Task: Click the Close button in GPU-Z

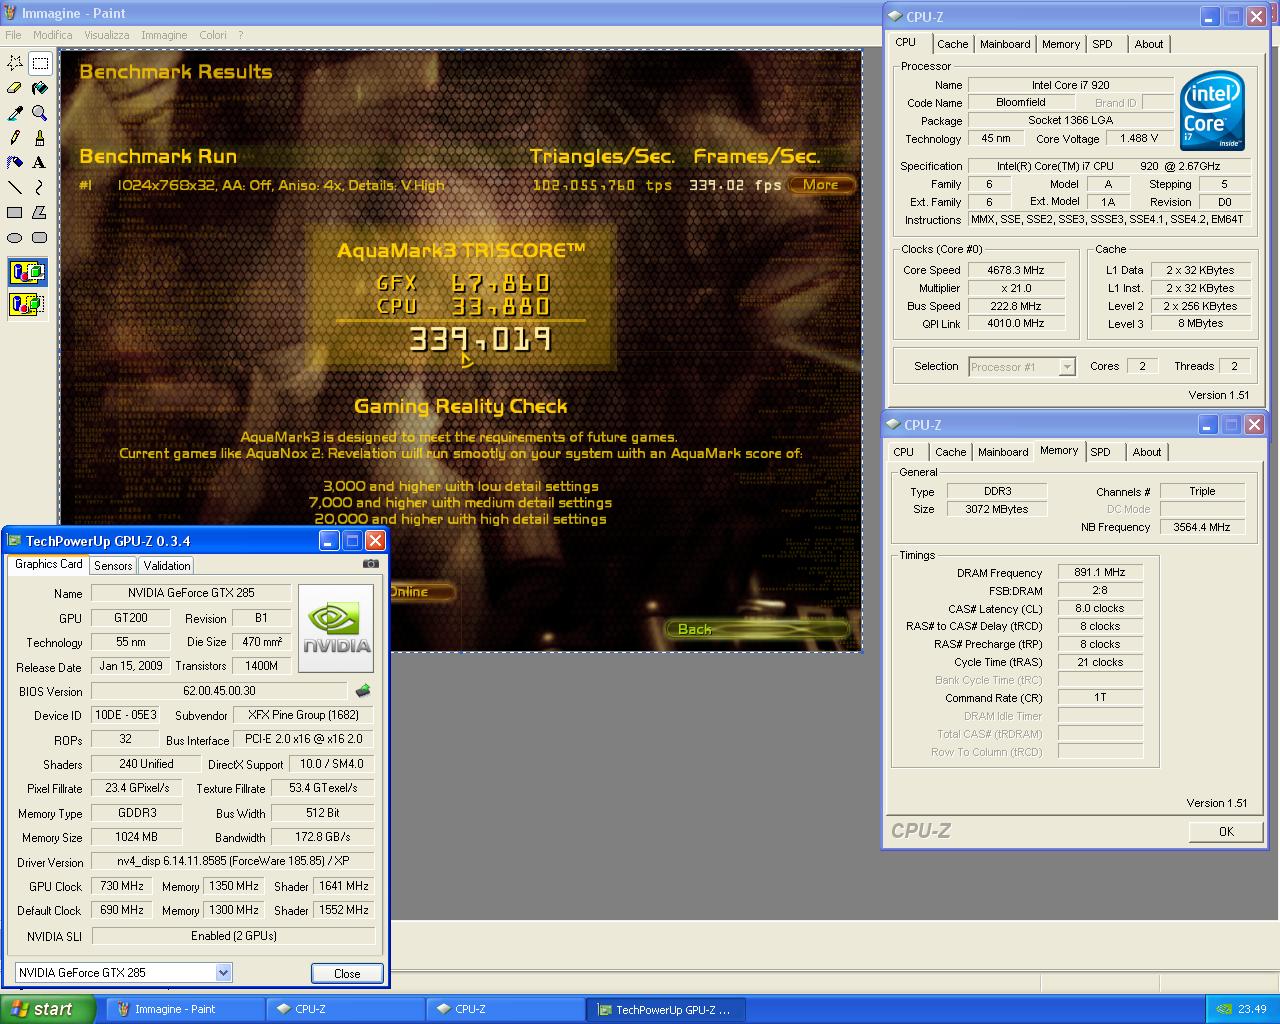Action: click(347, 973)
